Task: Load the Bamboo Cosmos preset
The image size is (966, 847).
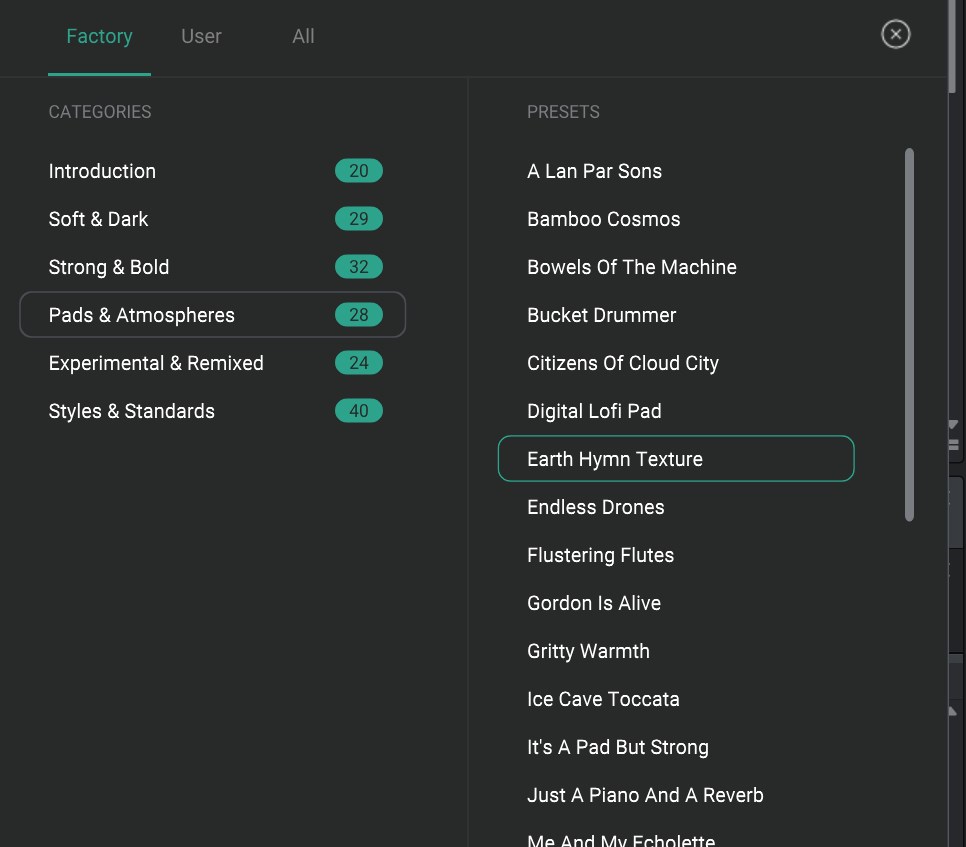Action: point(603,219)
